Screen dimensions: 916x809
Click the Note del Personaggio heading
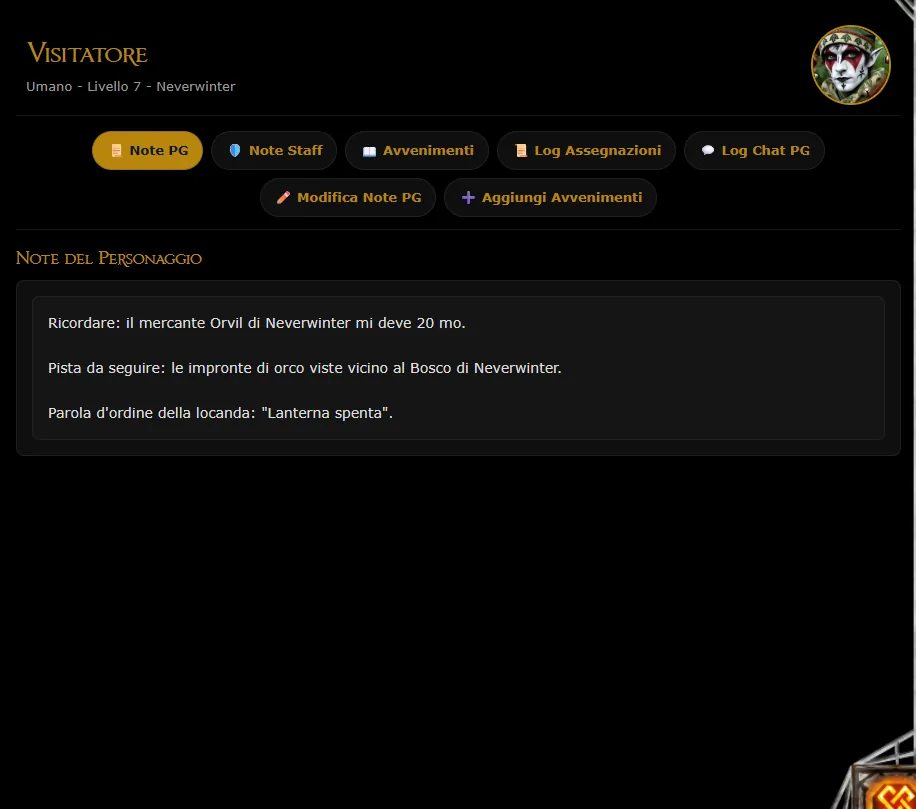[x=109, y=258]
